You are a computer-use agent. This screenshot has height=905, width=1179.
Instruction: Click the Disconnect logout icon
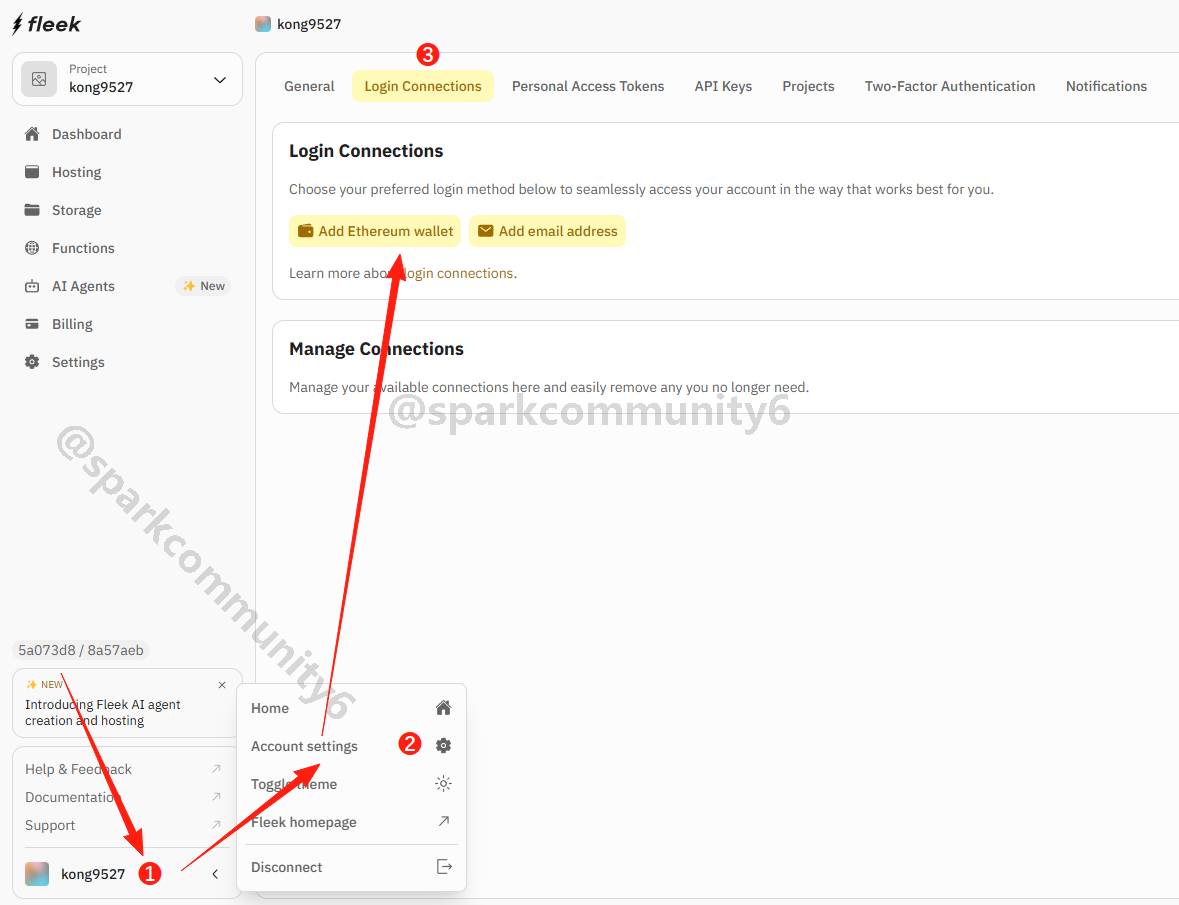(444, 867)
